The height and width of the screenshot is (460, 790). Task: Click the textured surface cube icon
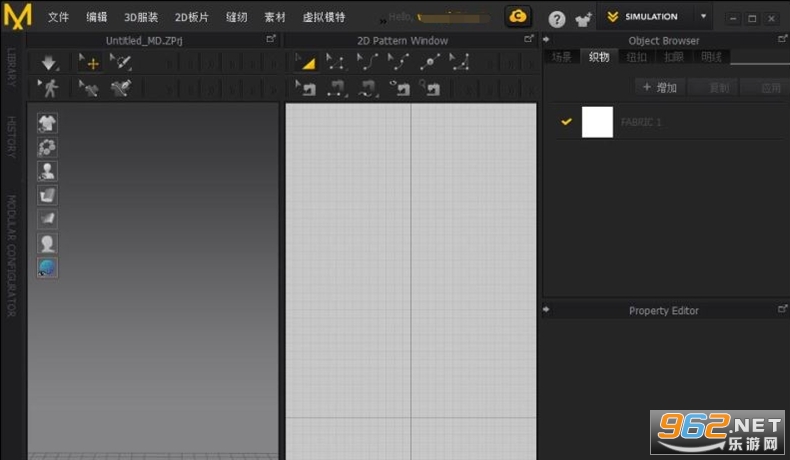pos(47,195)
